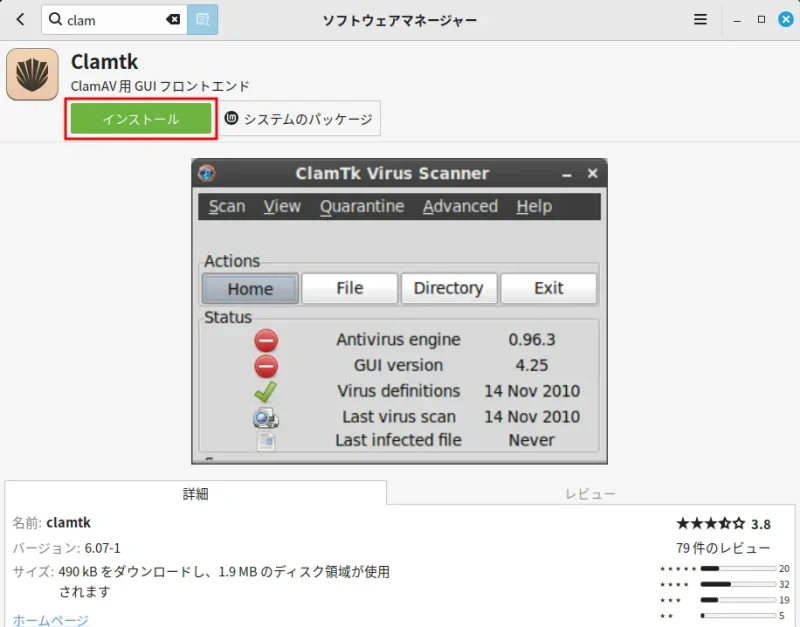Click the システムのパッケージ button
Image resolution: width=800 pixels, height=627 pixels.
[x=300, y=119]
